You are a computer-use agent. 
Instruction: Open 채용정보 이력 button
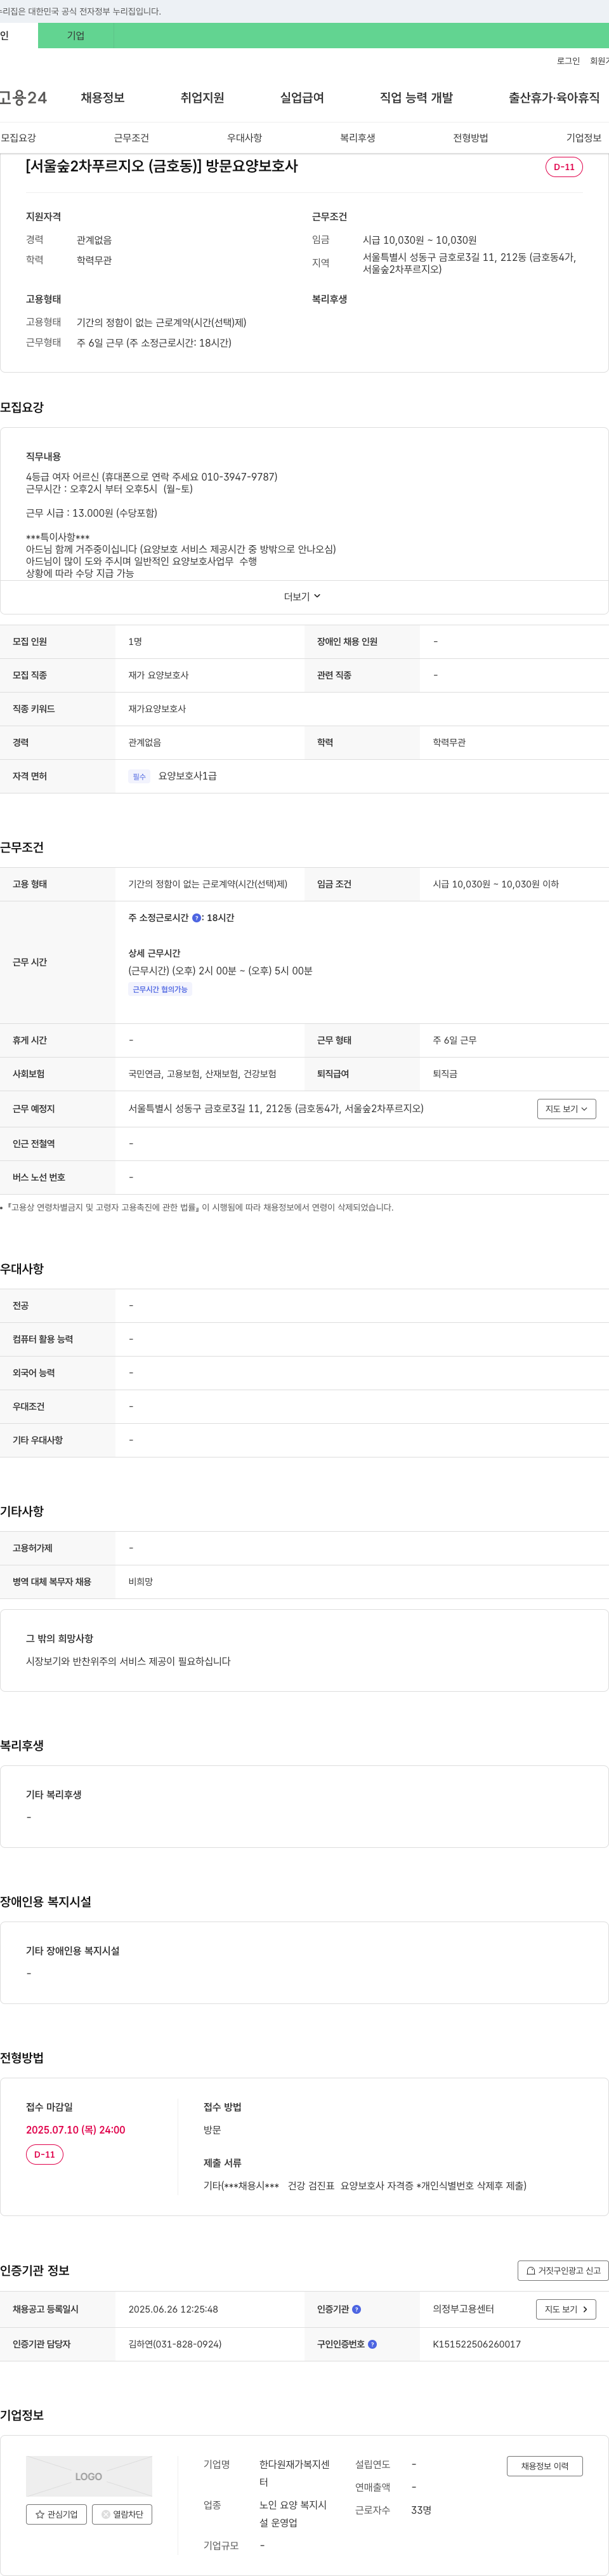[x=544, y=2466]
